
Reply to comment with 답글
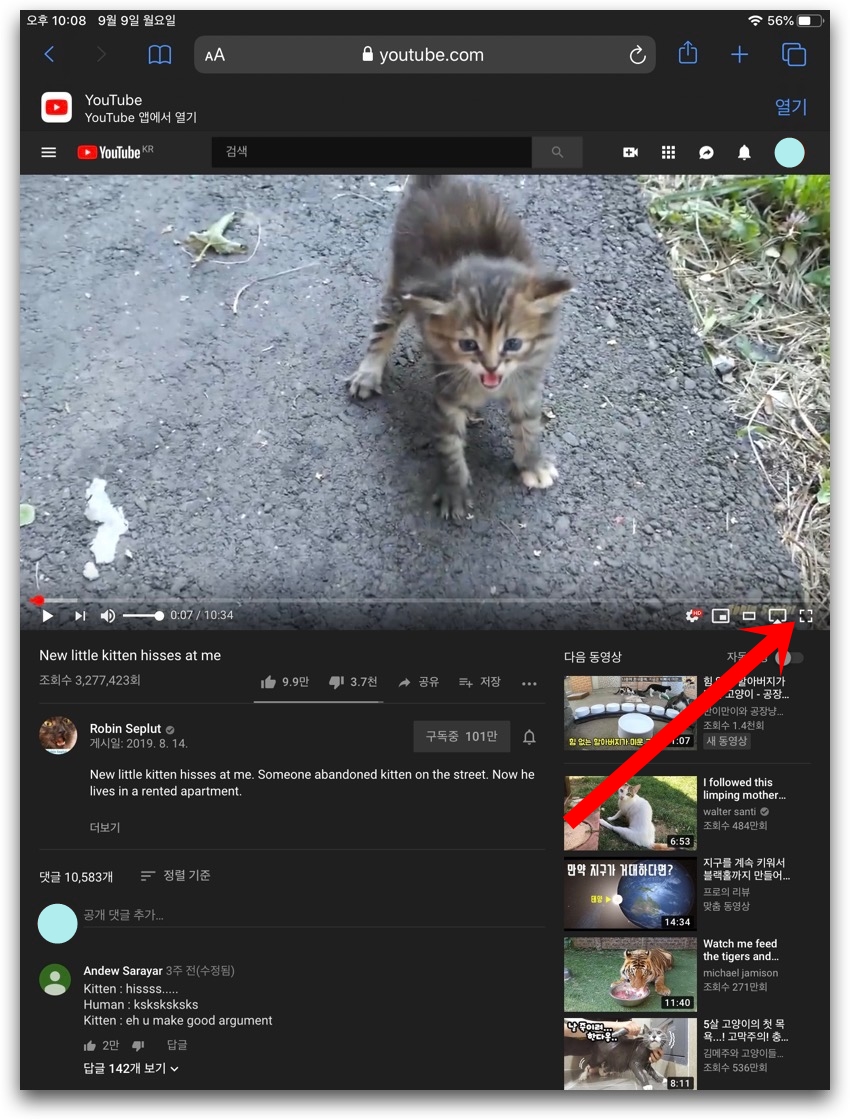click(177, 1045)
